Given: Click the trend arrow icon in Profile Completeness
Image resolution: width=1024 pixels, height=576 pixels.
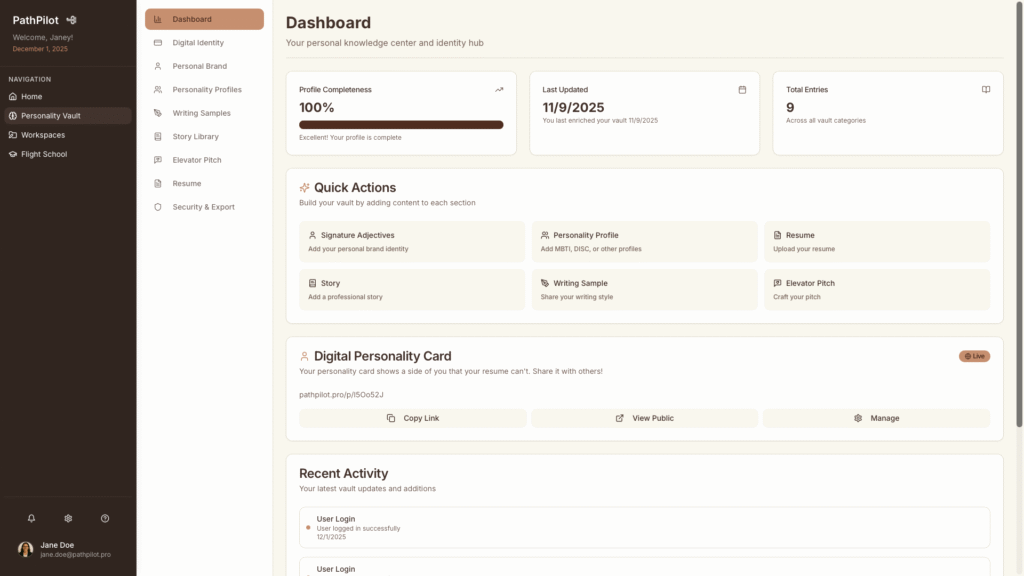Looking at the screenshot, I should [499, 90].
